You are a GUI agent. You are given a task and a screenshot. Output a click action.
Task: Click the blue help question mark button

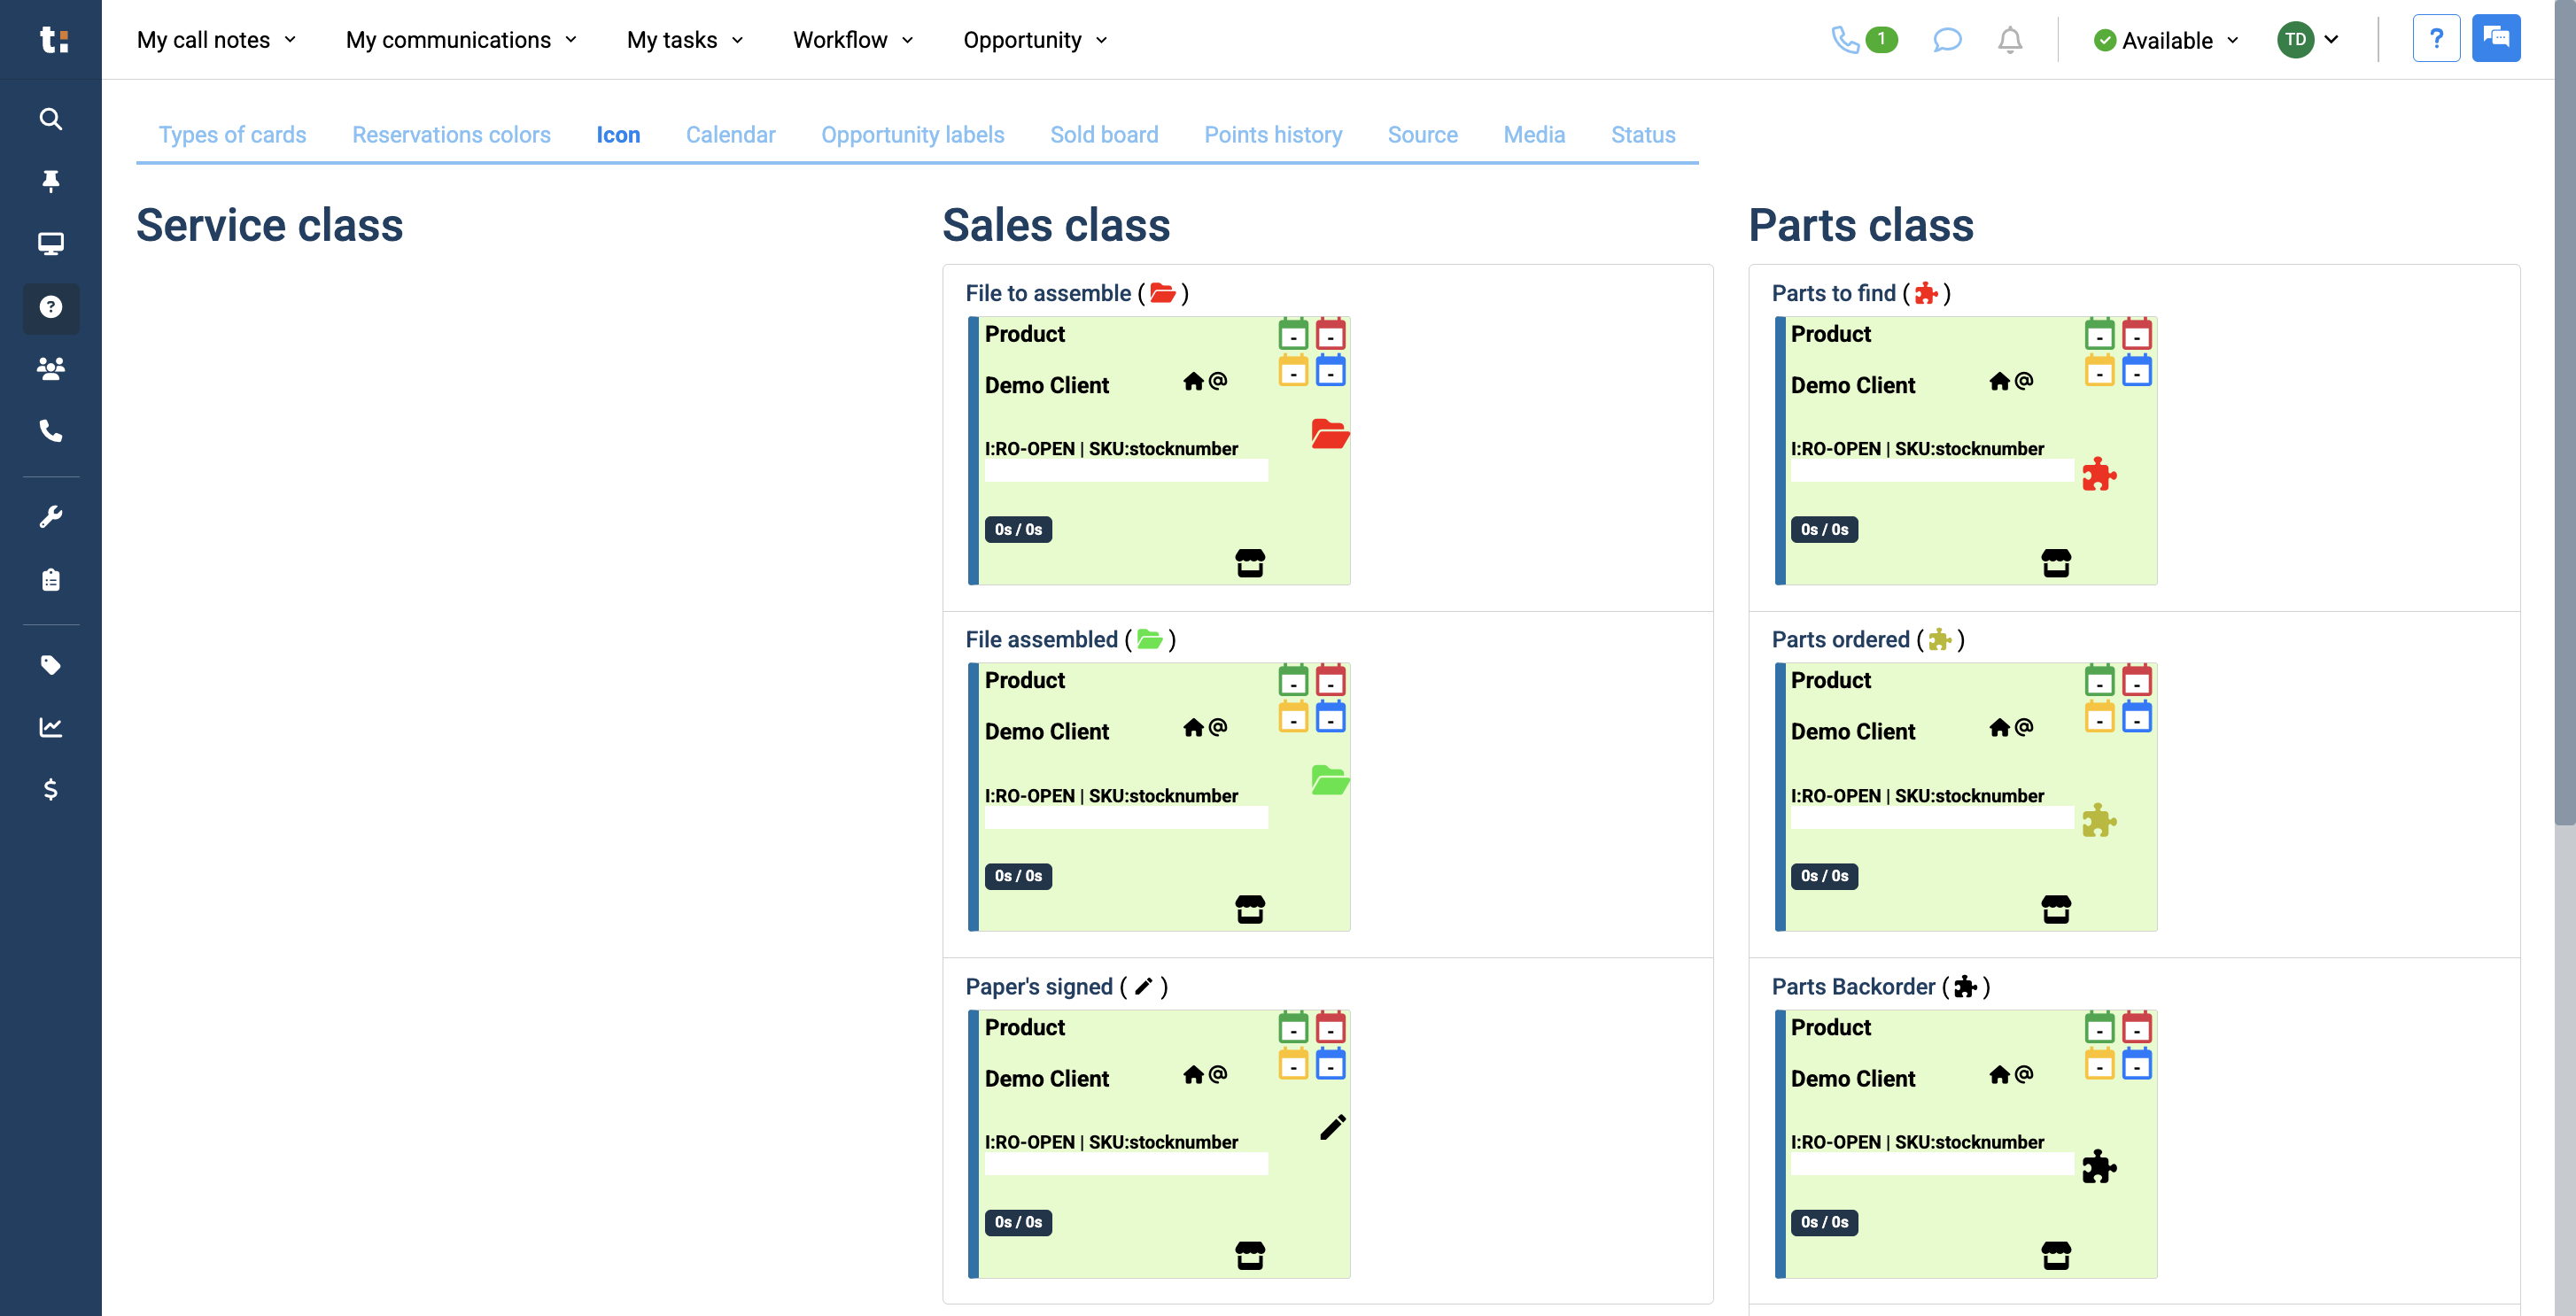coord(2437,38)
